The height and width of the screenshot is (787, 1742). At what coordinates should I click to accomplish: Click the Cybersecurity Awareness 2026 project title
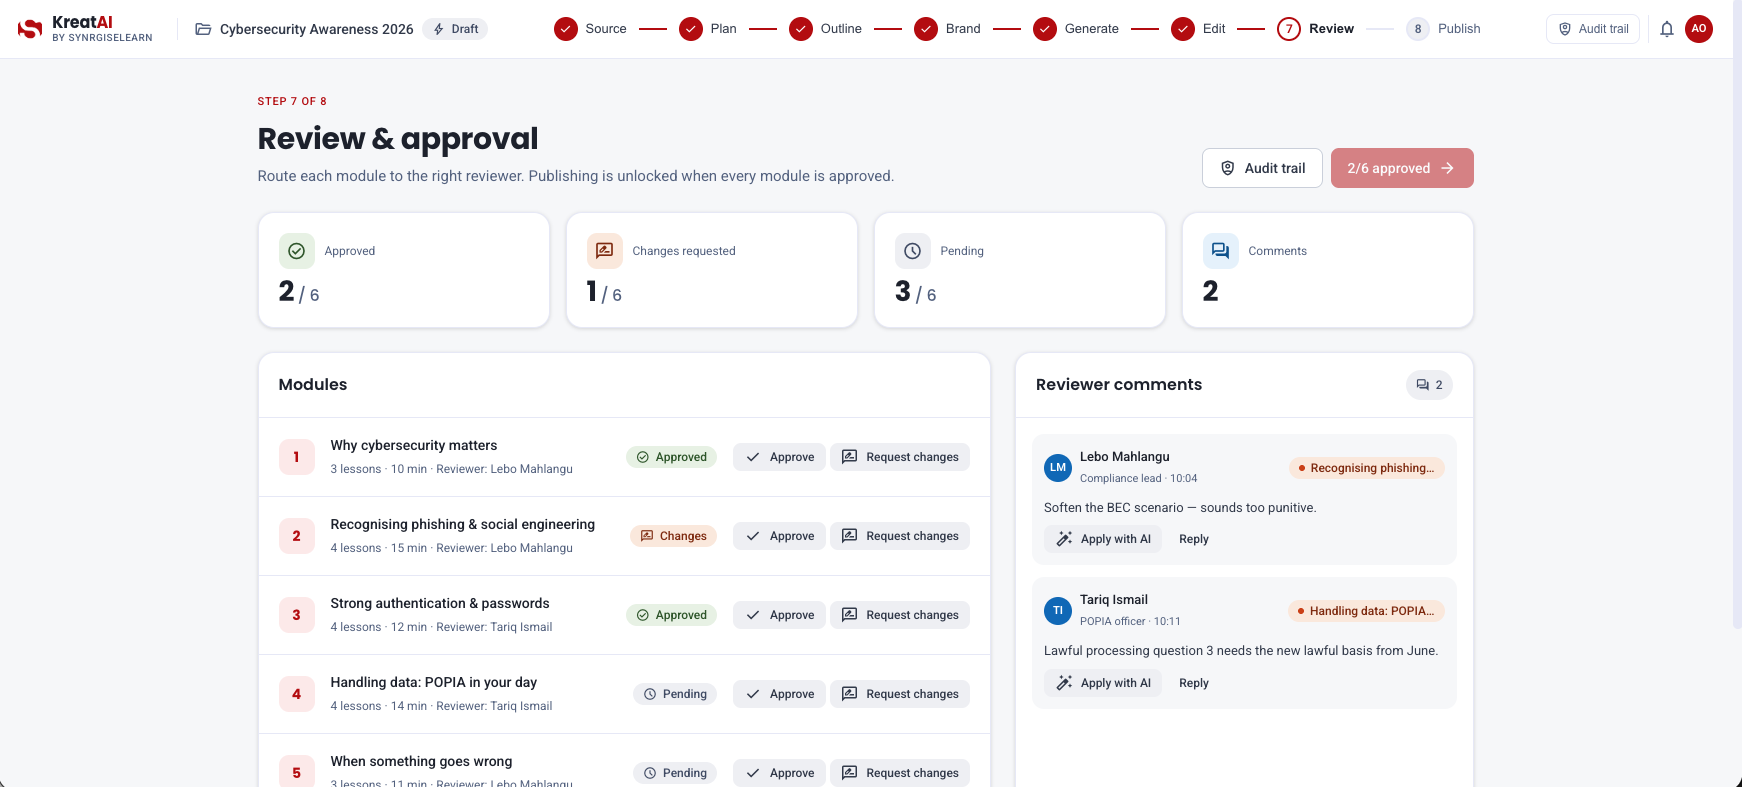(x=317, y=29)
